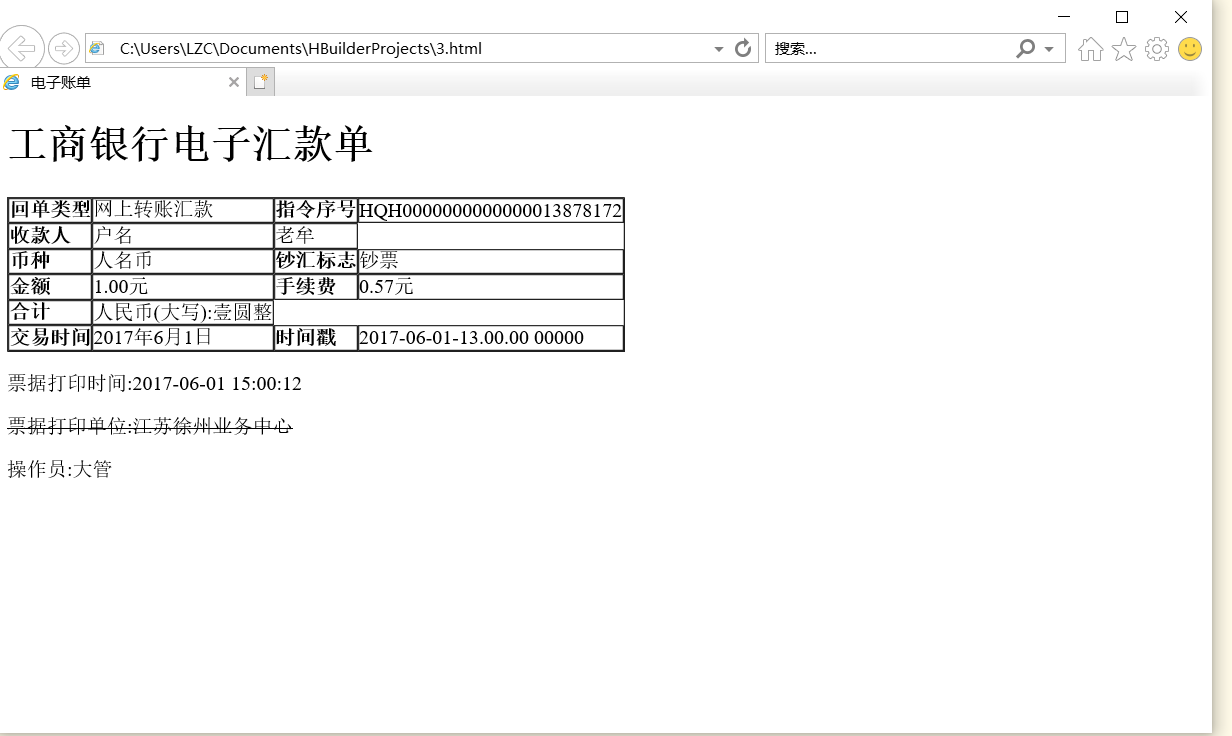Click the 币种 header cell
Viewport: 1232px width, 736px height.
click(x=50, y=261)
